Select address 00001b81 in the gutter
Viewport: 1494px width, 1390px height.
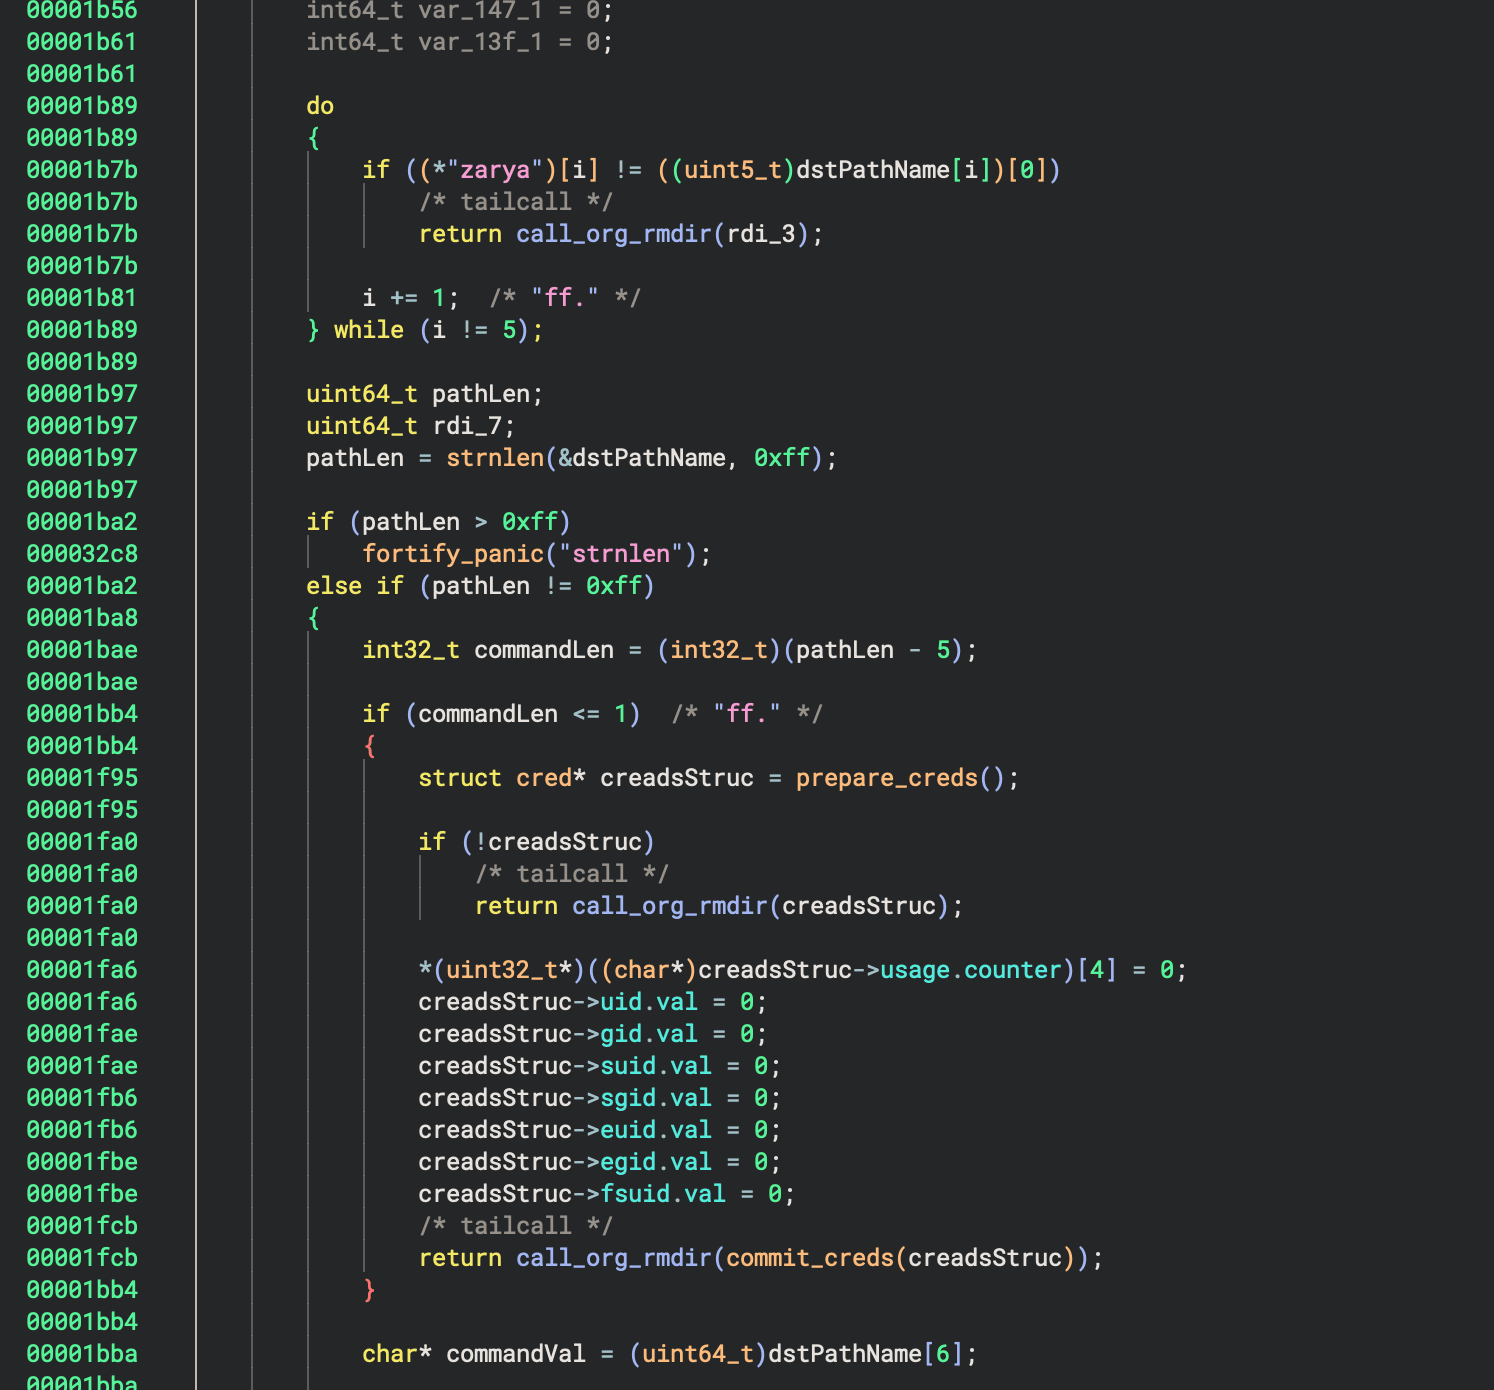(x=82, y=298)
